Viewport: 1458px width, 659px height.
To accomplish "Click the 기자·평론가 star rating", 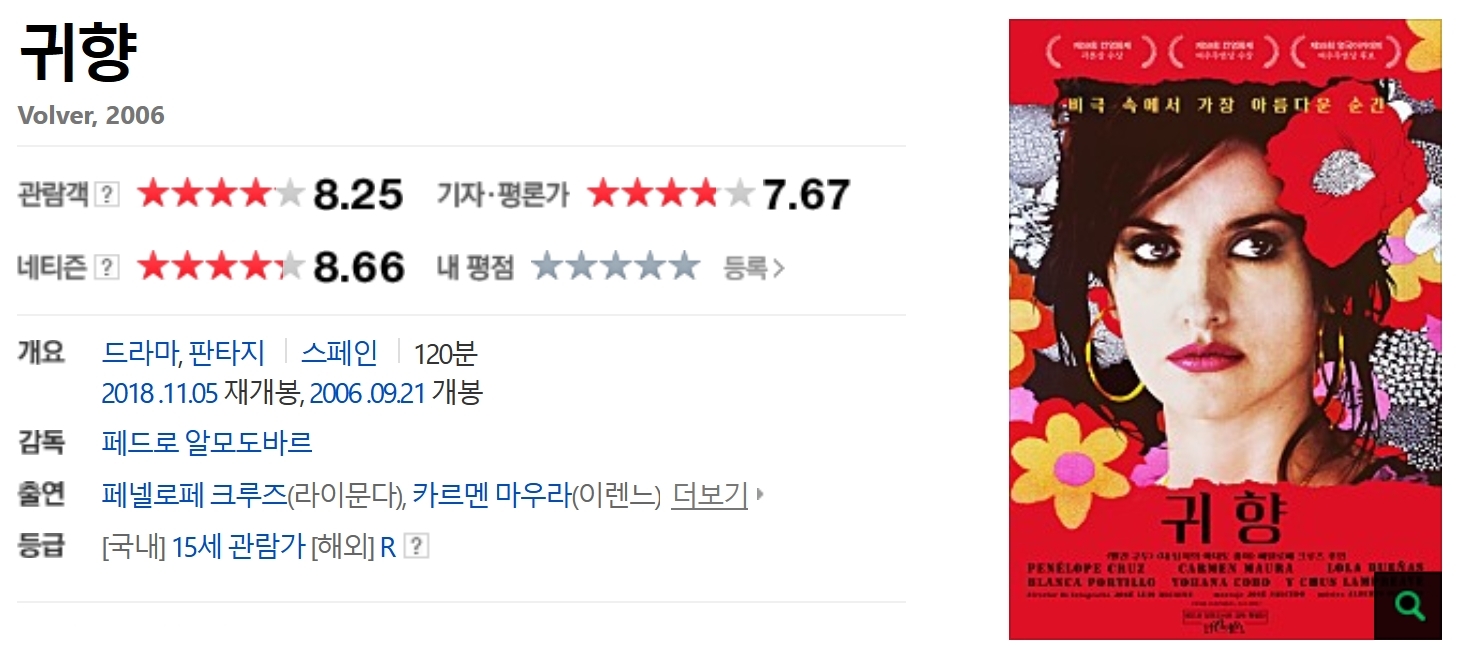I will [x=671, y=194].
